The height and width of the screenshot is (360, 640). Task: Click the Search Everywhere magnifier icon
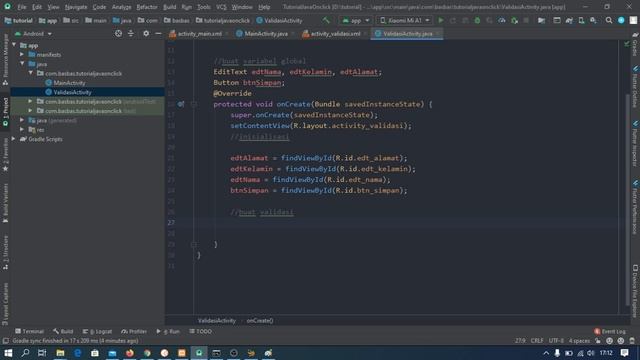(609, 20)
